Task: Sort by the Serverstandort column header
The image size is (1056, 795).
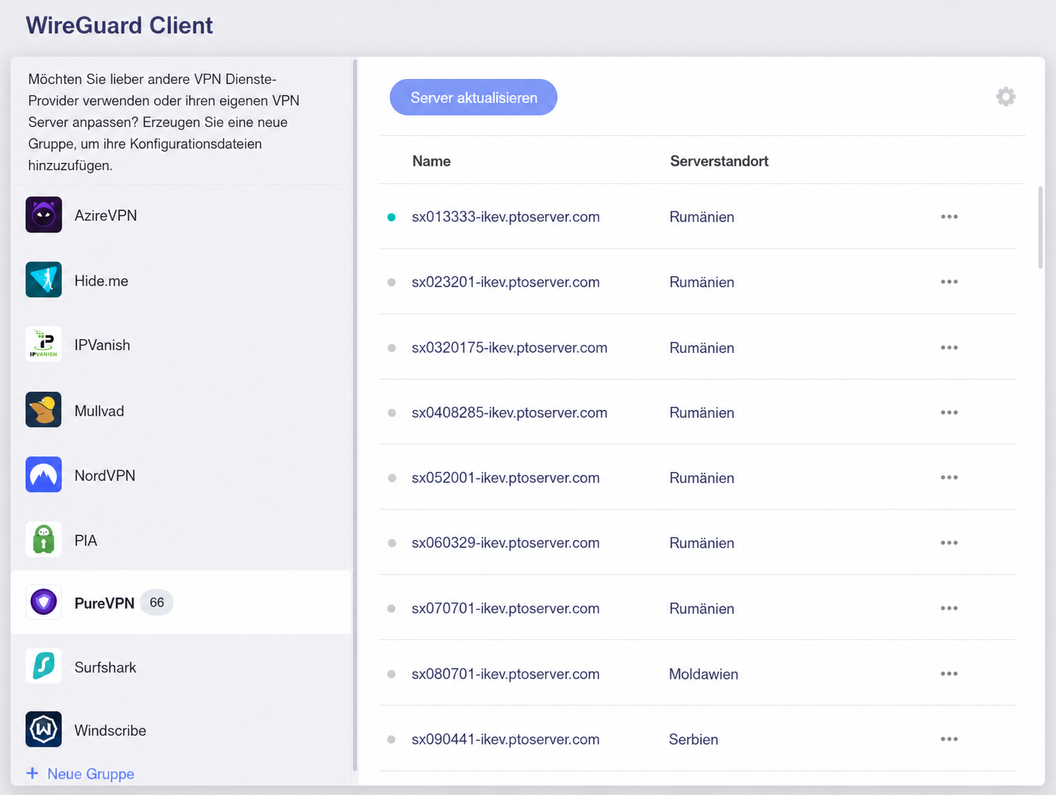Action: point(719,161)
